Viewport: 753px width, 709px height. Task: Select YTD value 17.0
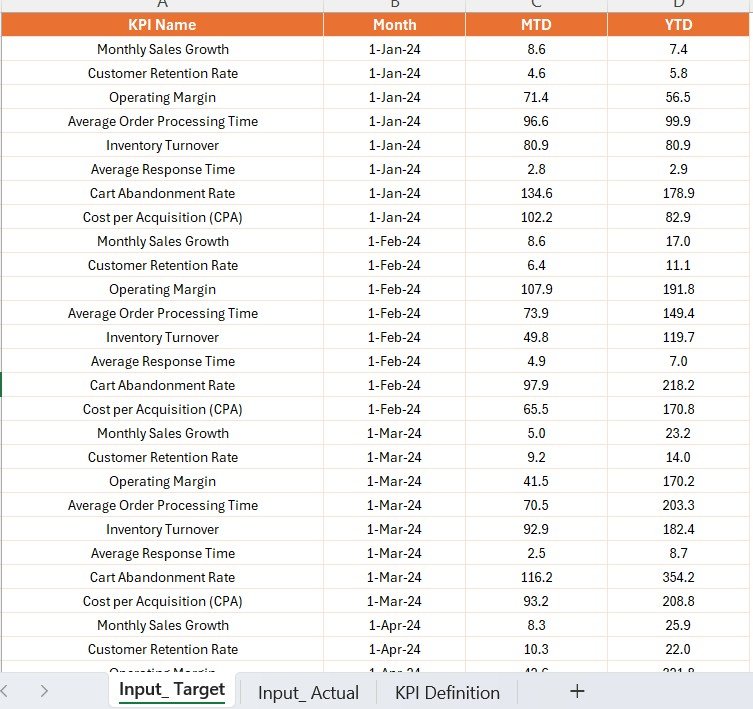tap(678, 241)
